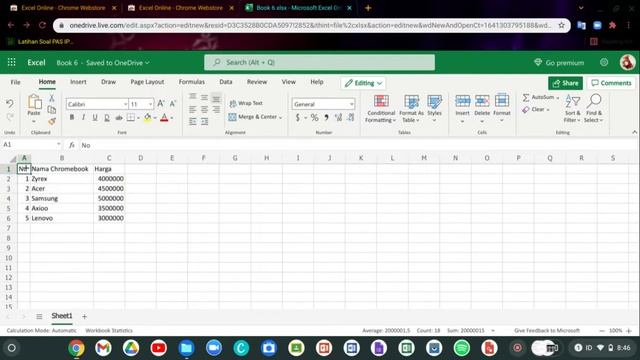Click the Copy icon in Clipboard group
640x360 pixels.
[52, 109]
